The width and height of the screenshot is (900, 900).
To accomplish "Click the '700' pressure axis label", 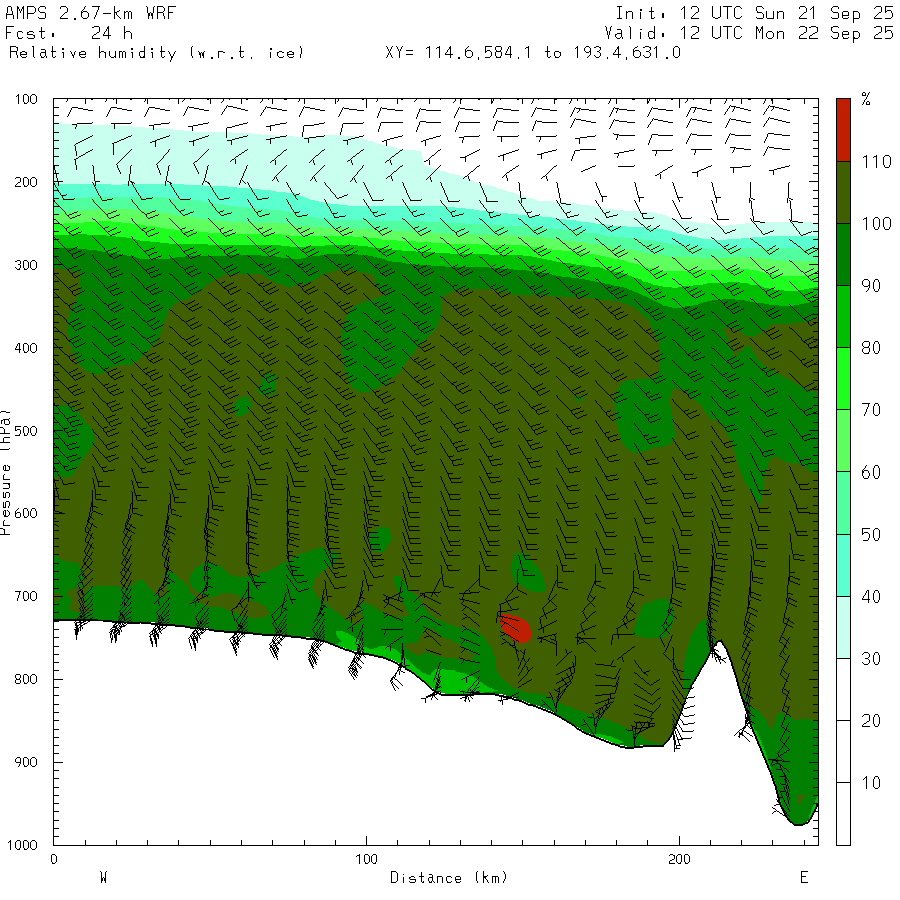I will pyautogui.click(x=26, y=596).
